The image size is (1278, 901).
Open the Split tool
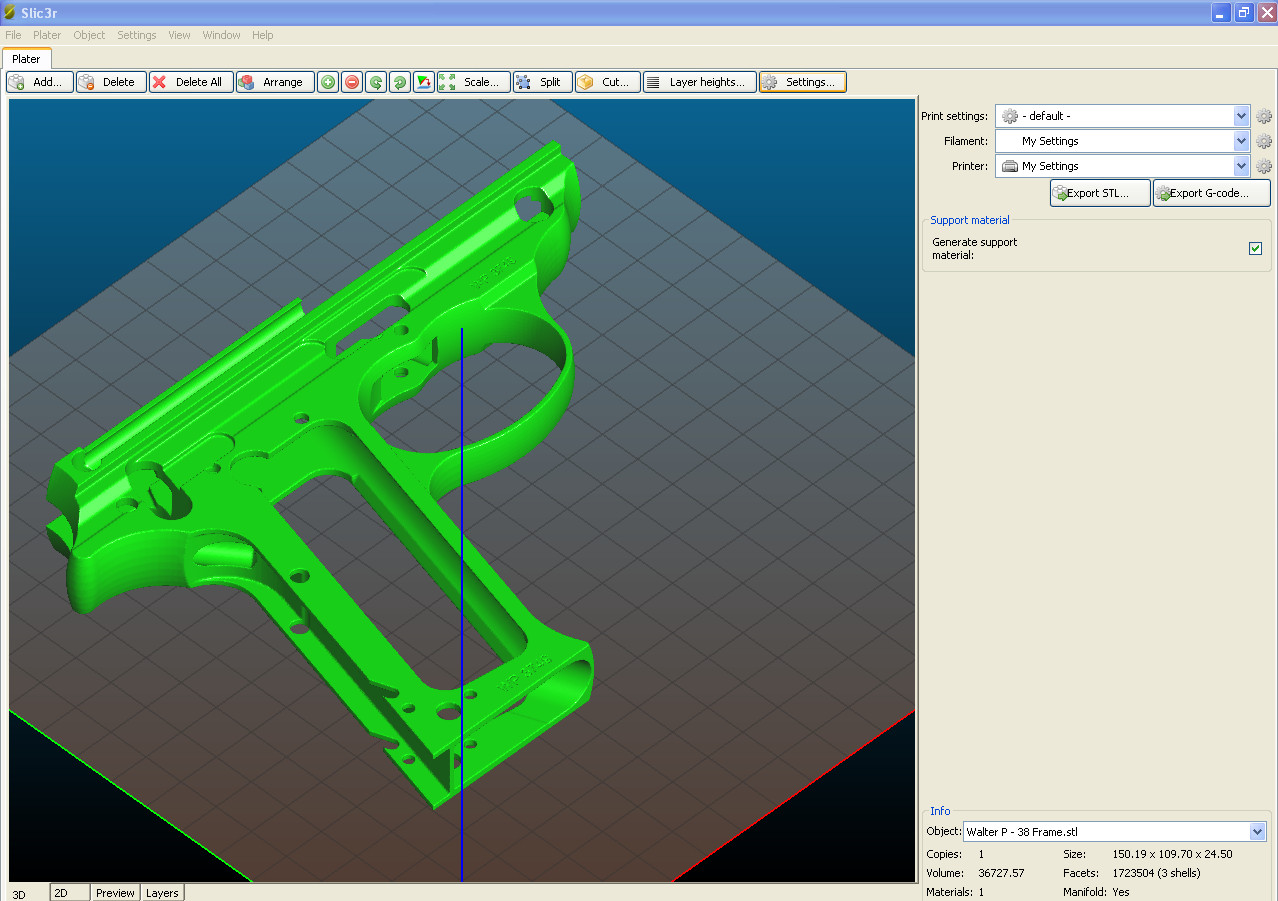click(541, 81)
